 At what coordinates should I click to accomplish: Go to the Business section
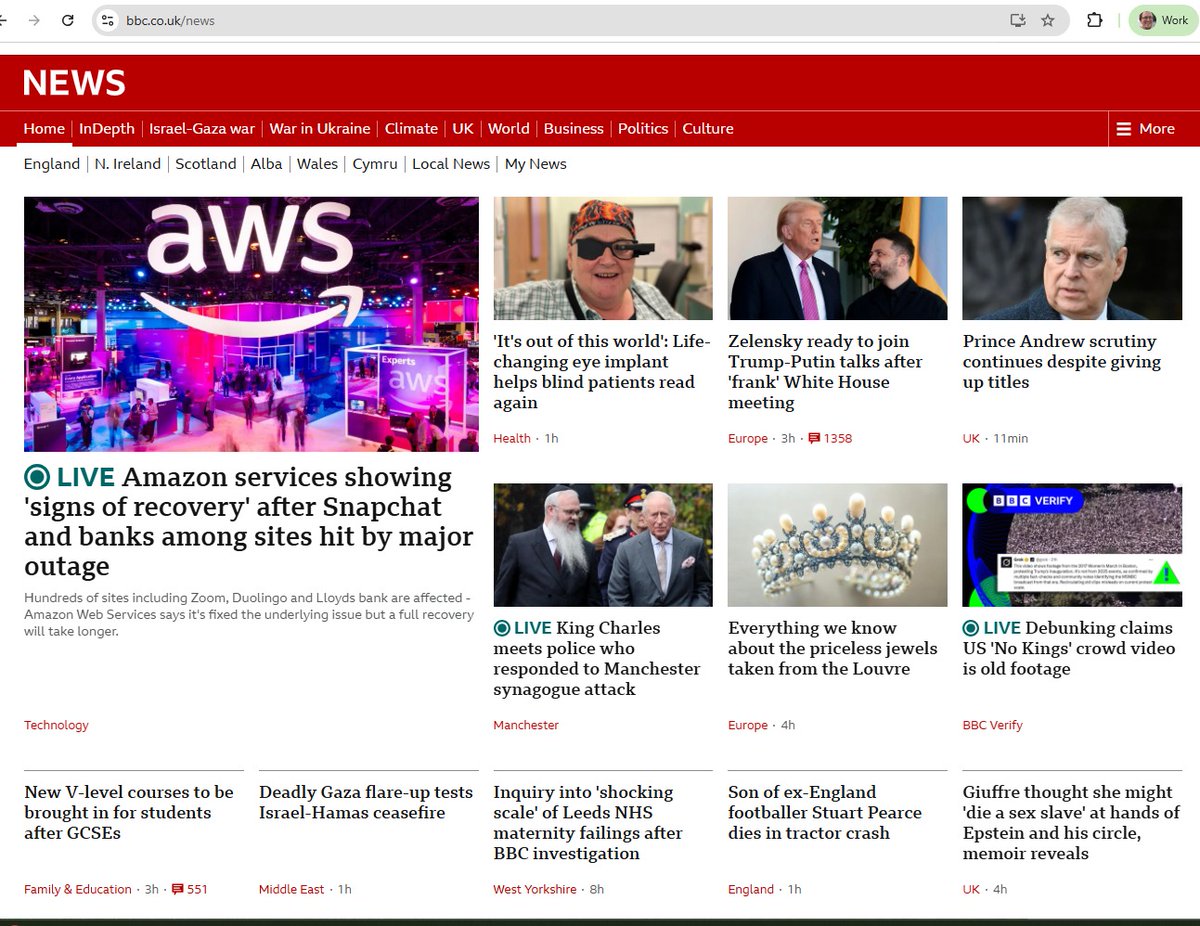(574, 128)
